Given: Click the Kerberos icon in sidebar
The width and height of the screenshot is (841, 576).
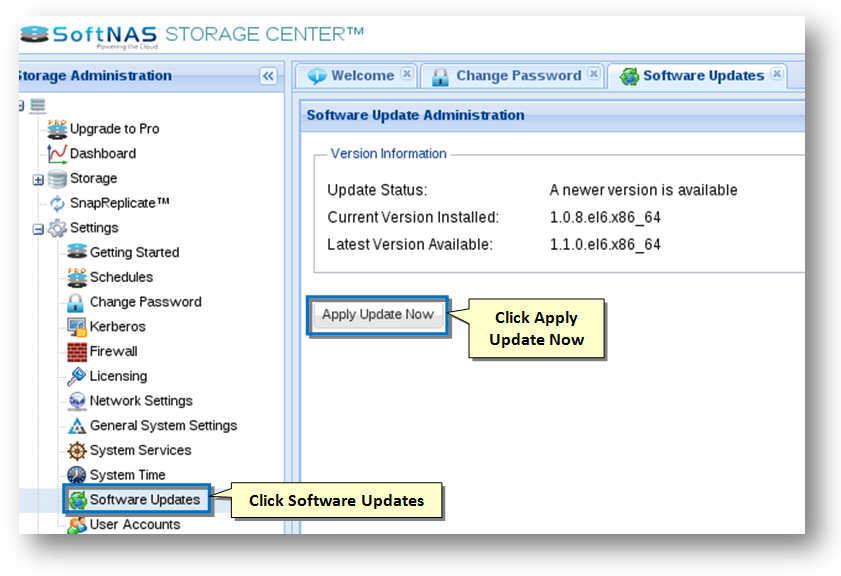Looking at the screenshot, I should 77,327.
